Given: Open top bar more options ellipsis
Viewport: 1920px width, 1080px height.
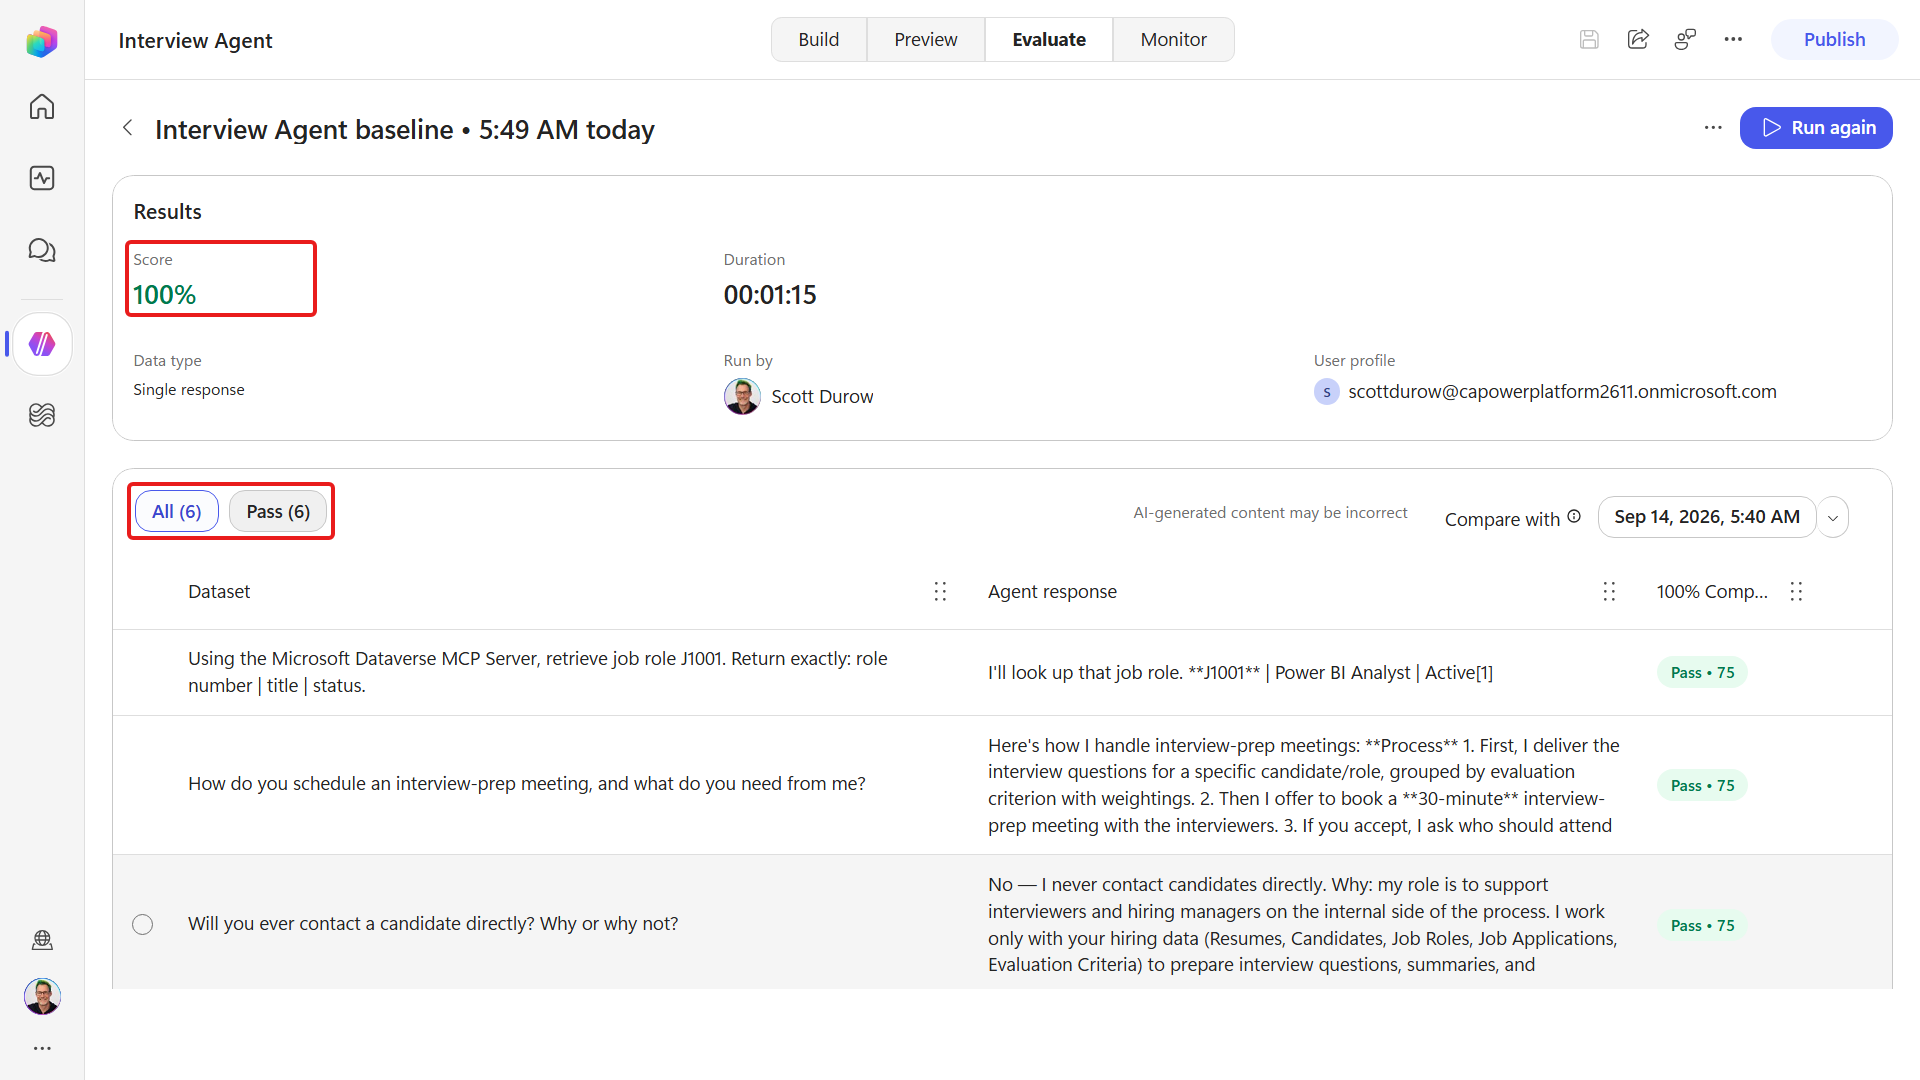Looking at the screenshot, I should click(x=1733, y=40).
